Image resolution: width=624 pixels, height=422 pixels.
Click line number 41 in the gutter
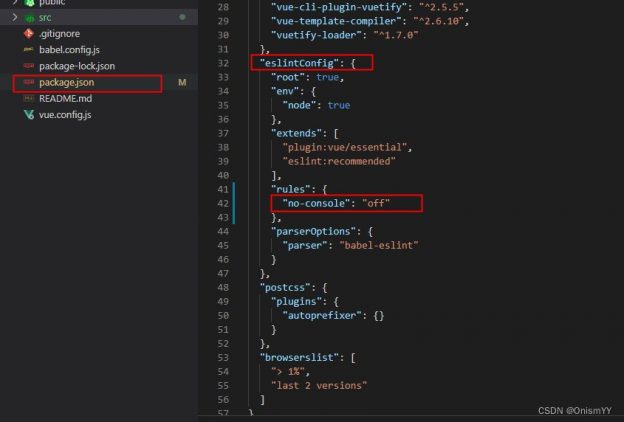[222, 188]
